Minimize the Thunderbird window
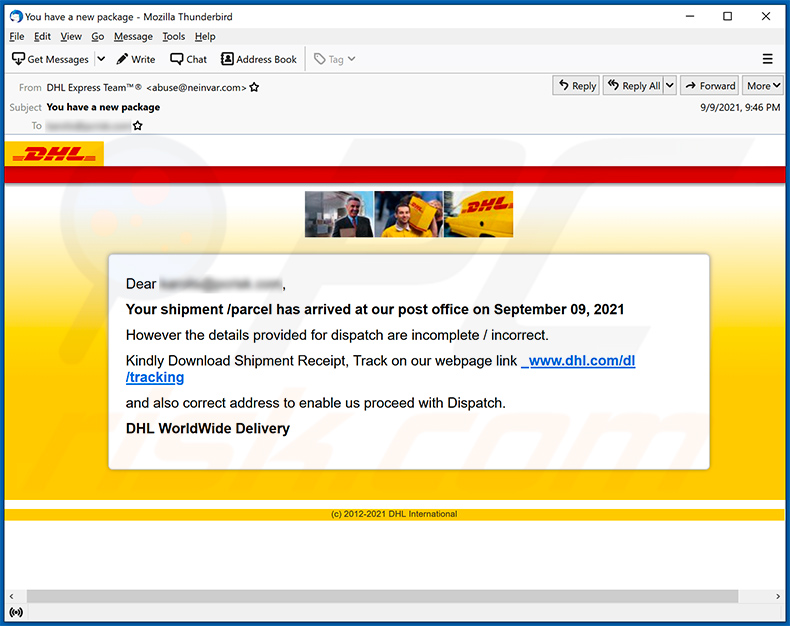 click(x=690, y=17)
